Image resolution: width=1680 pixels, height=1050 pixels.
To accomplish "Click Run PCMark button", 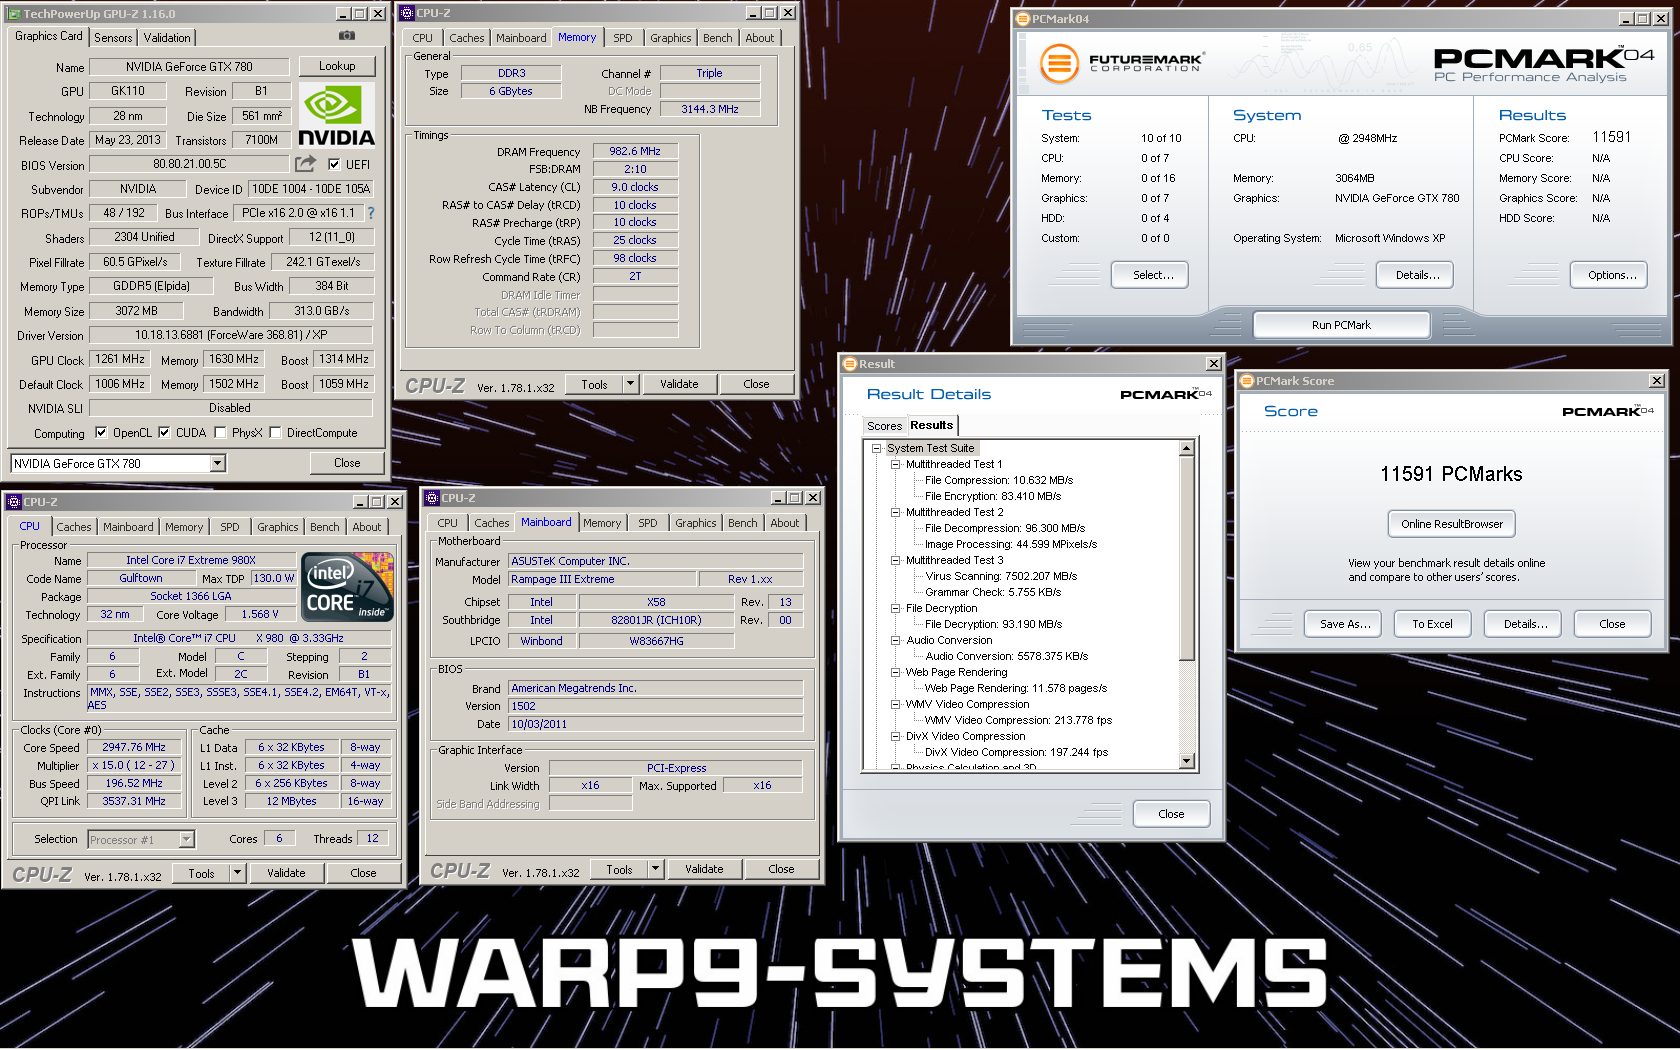I will [x=1341, y=325].
